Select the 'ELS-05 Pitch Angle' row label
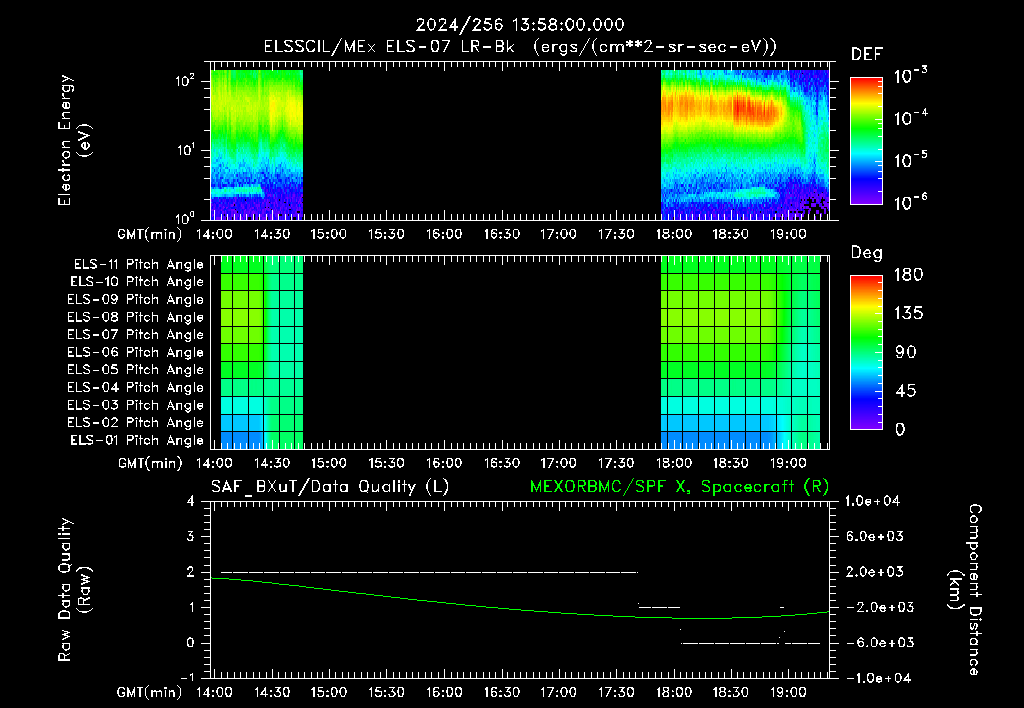 point(136,370)
